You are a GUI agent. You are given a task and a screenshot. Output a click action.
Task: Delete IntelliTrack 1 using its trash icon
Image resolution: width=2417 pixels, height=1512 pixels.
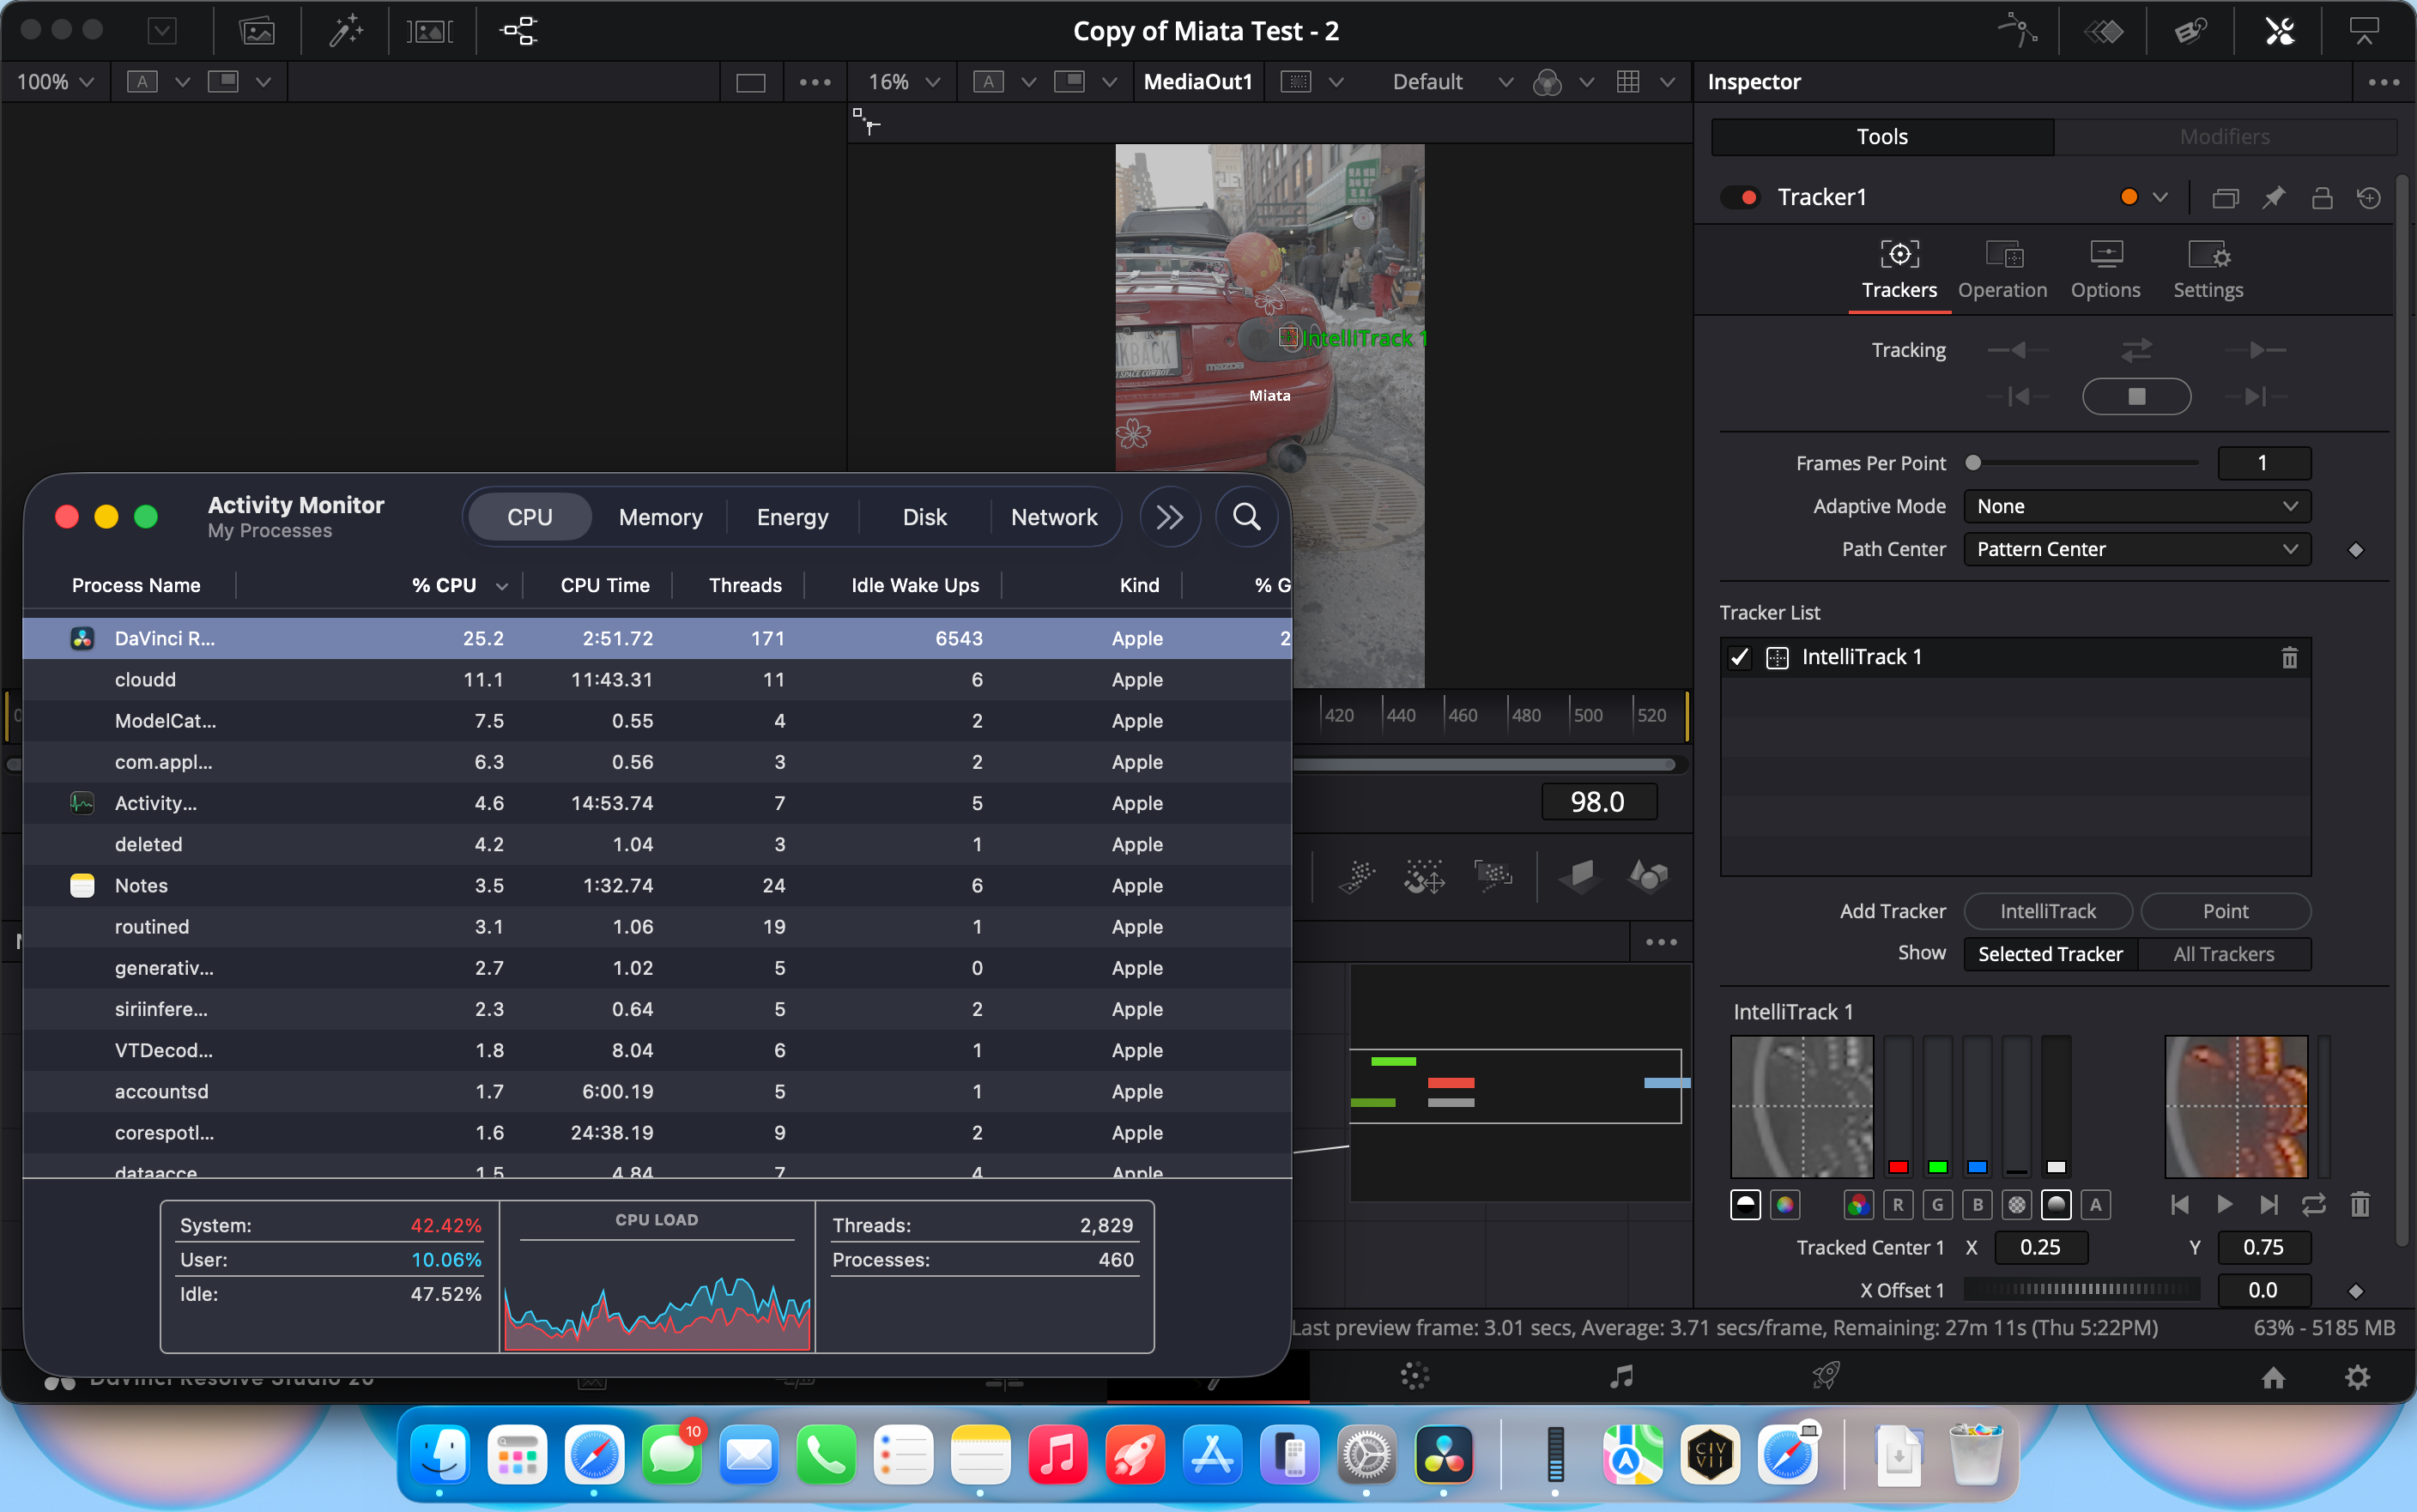pos(2289,657)
